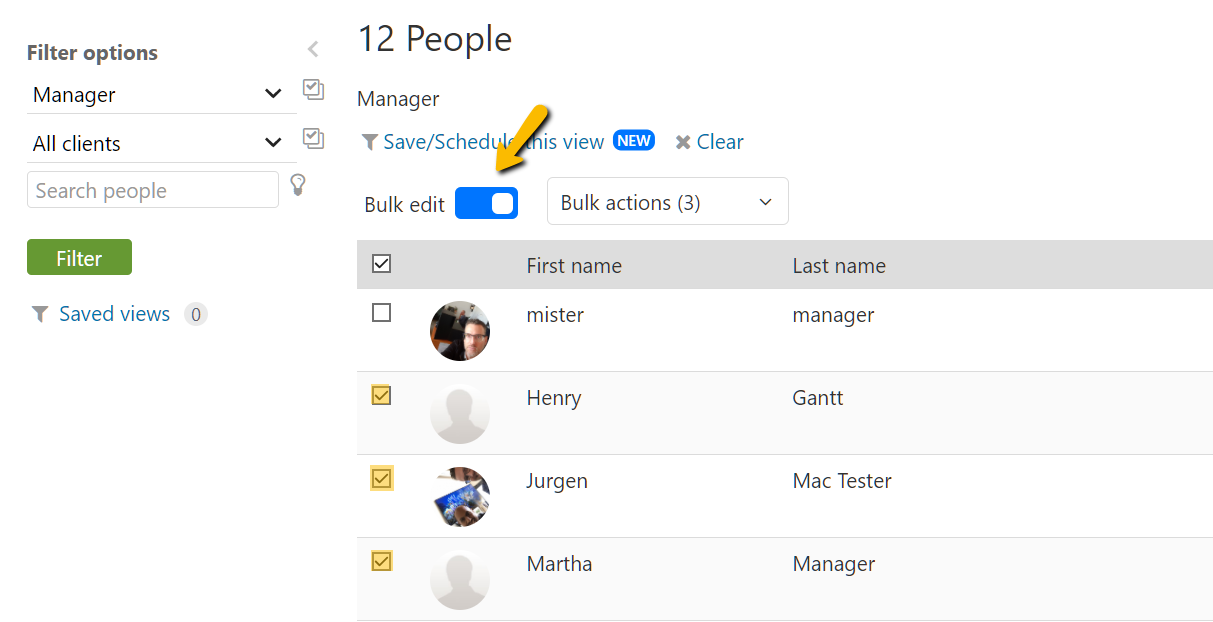Sort by Last name column header
Viewport: 1213px width, 622px height.
tap(839, 266)
